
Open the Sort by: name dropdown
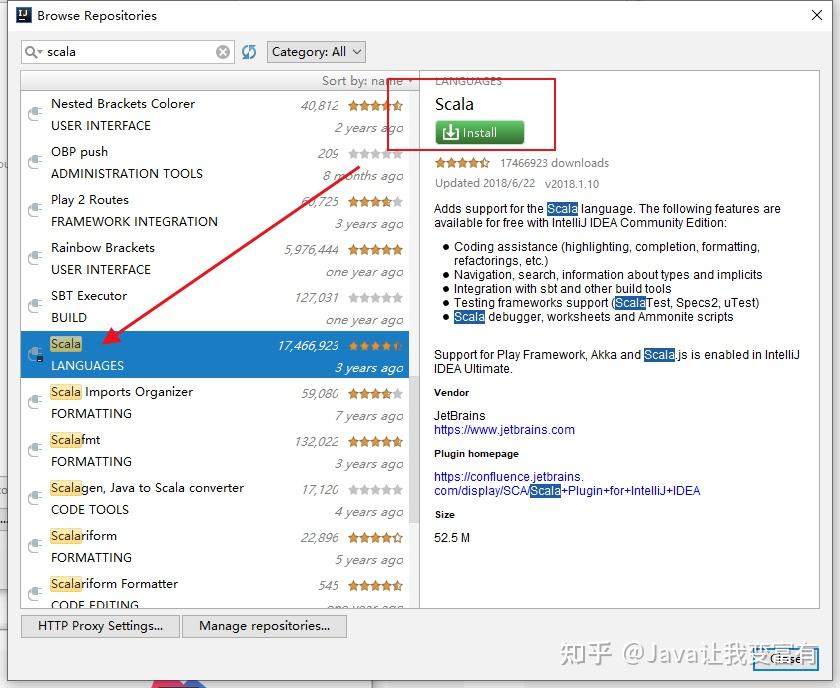point(367,81)
